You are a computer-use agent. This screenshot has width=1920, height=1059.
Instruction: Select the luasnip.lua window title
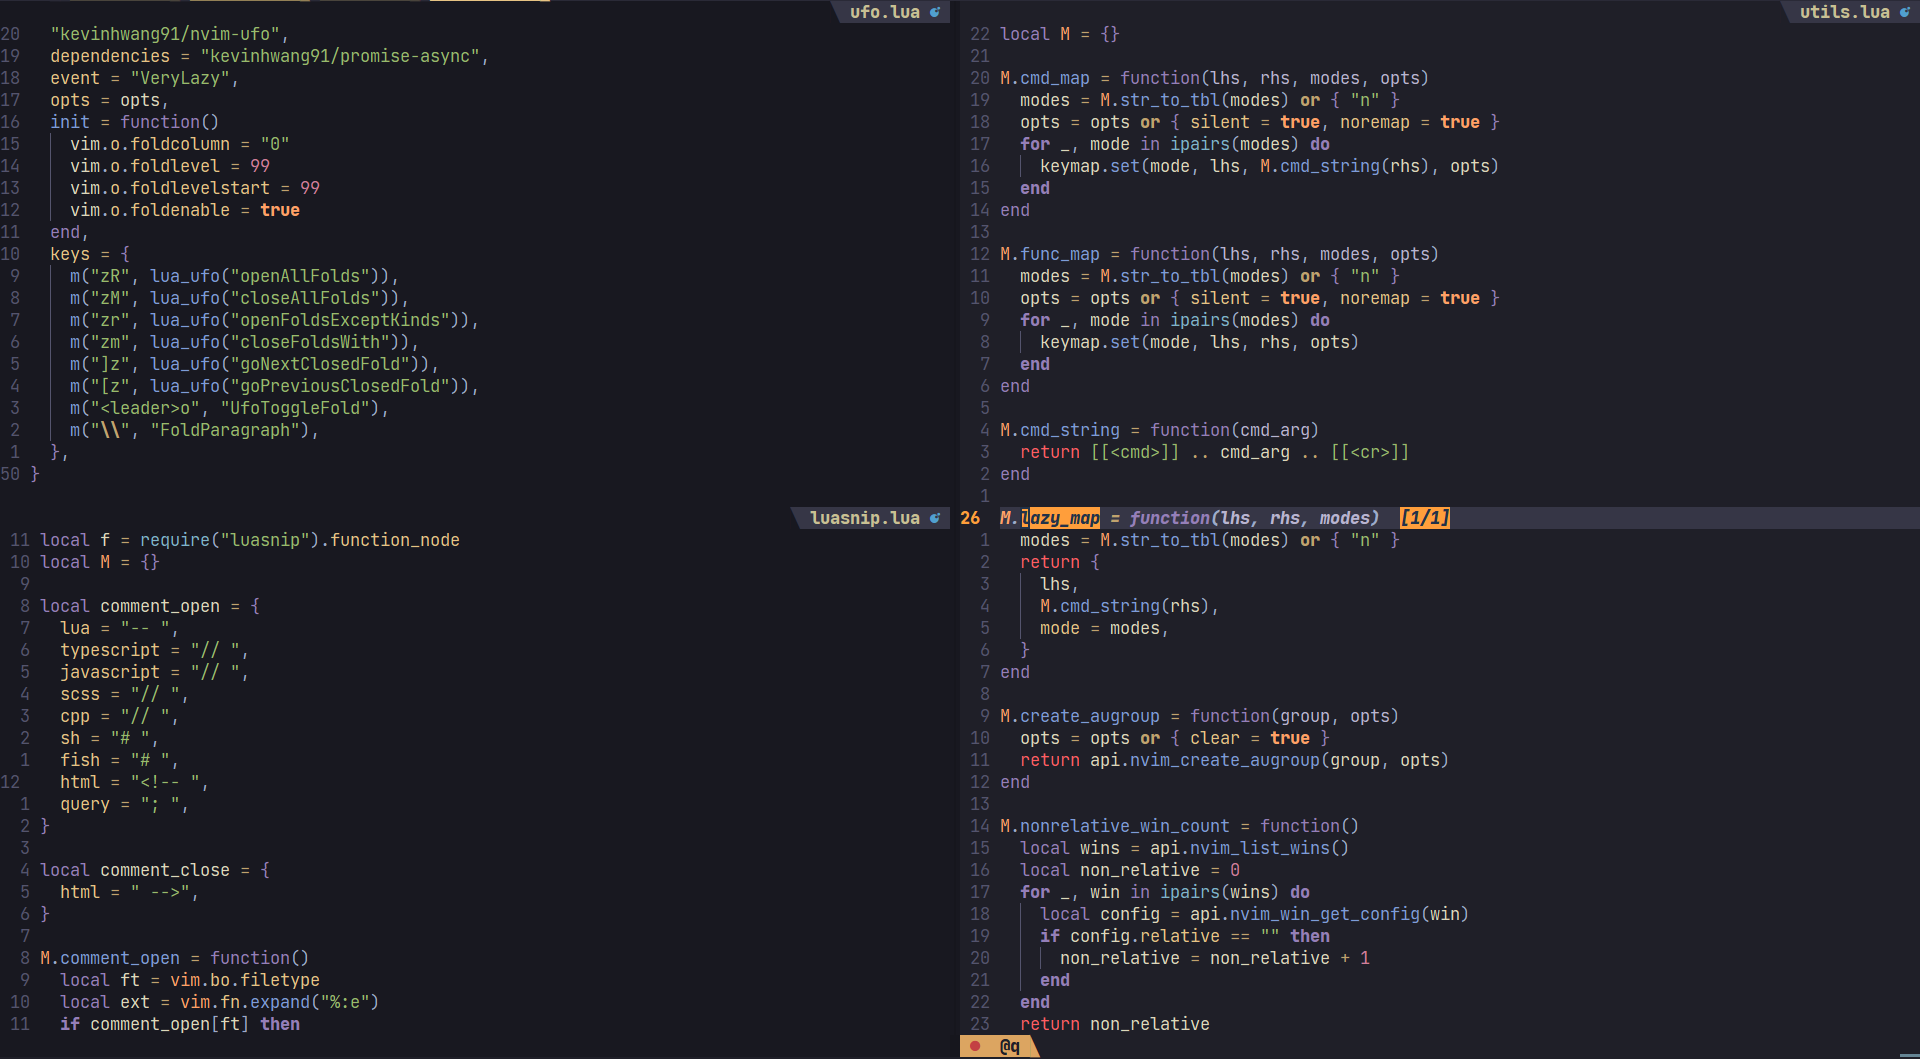point(865,518)
